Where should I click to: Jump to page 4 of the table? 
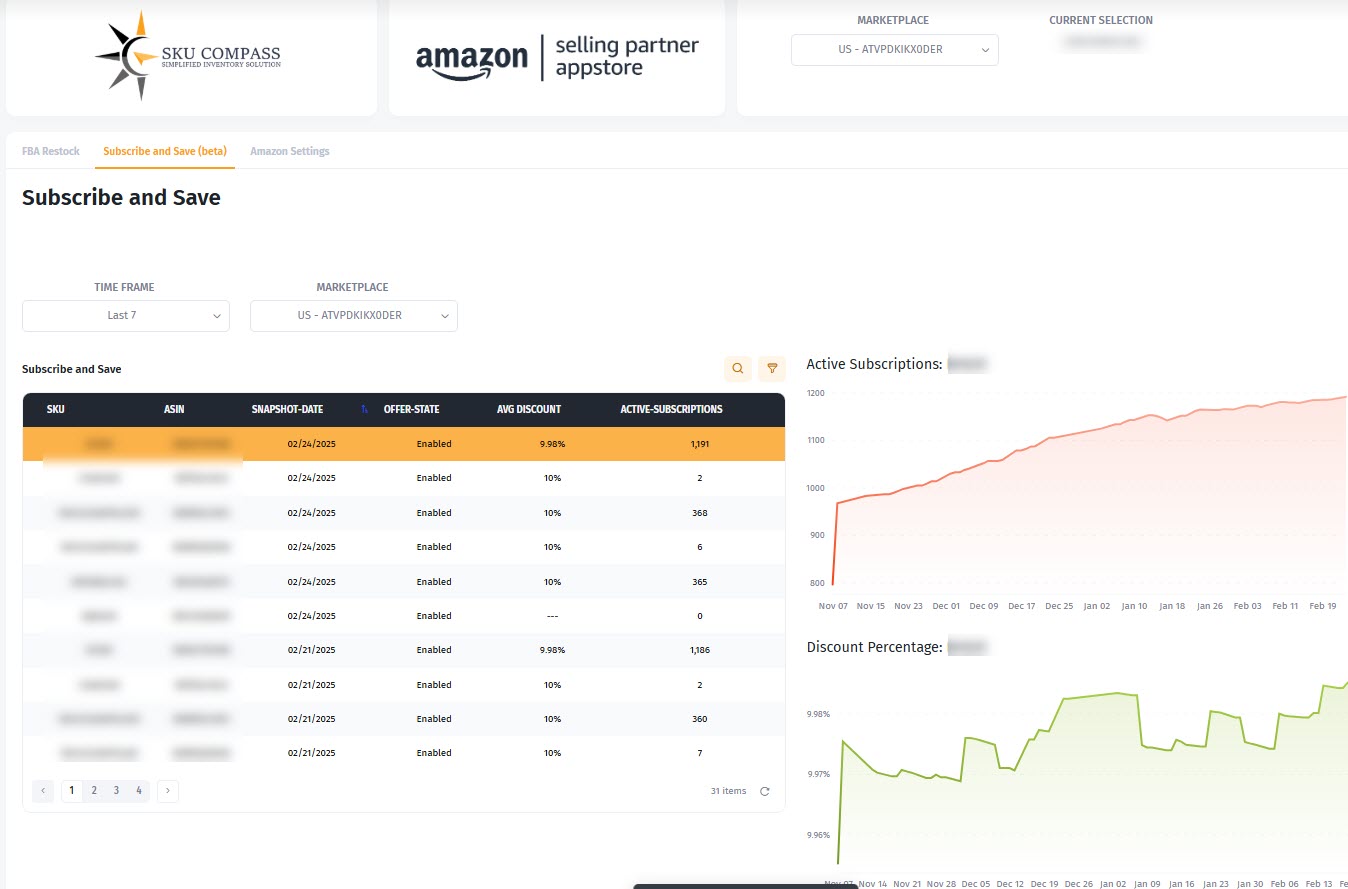point(139,791)
